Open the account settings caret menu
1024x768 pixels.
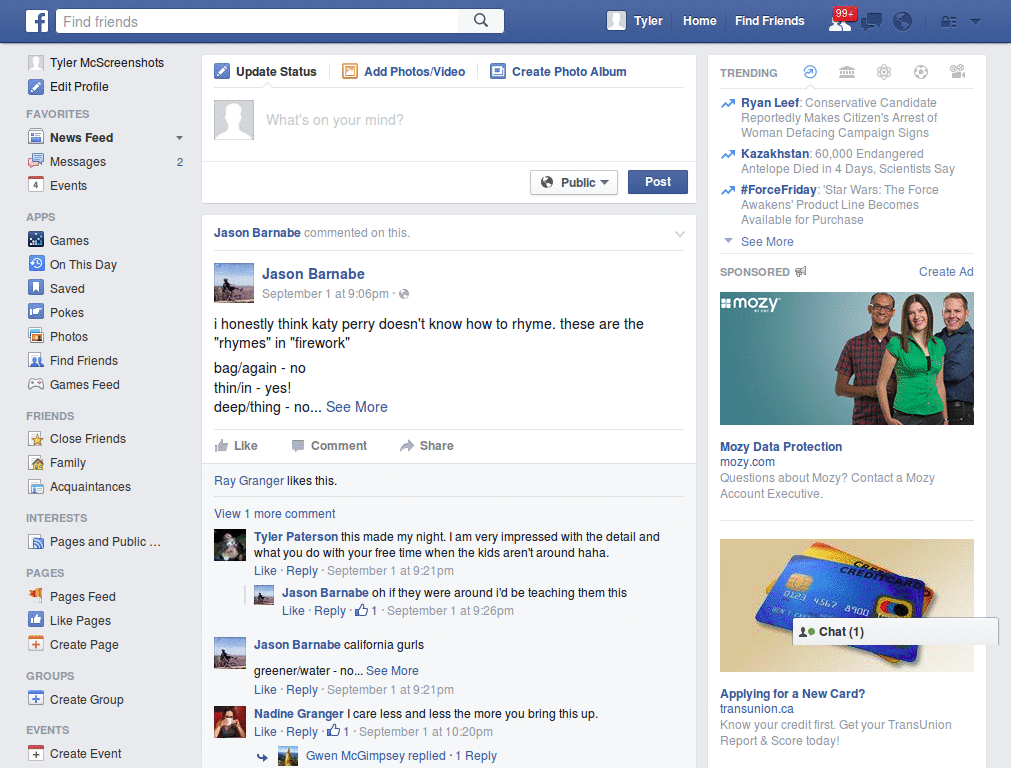click(976, 21)
